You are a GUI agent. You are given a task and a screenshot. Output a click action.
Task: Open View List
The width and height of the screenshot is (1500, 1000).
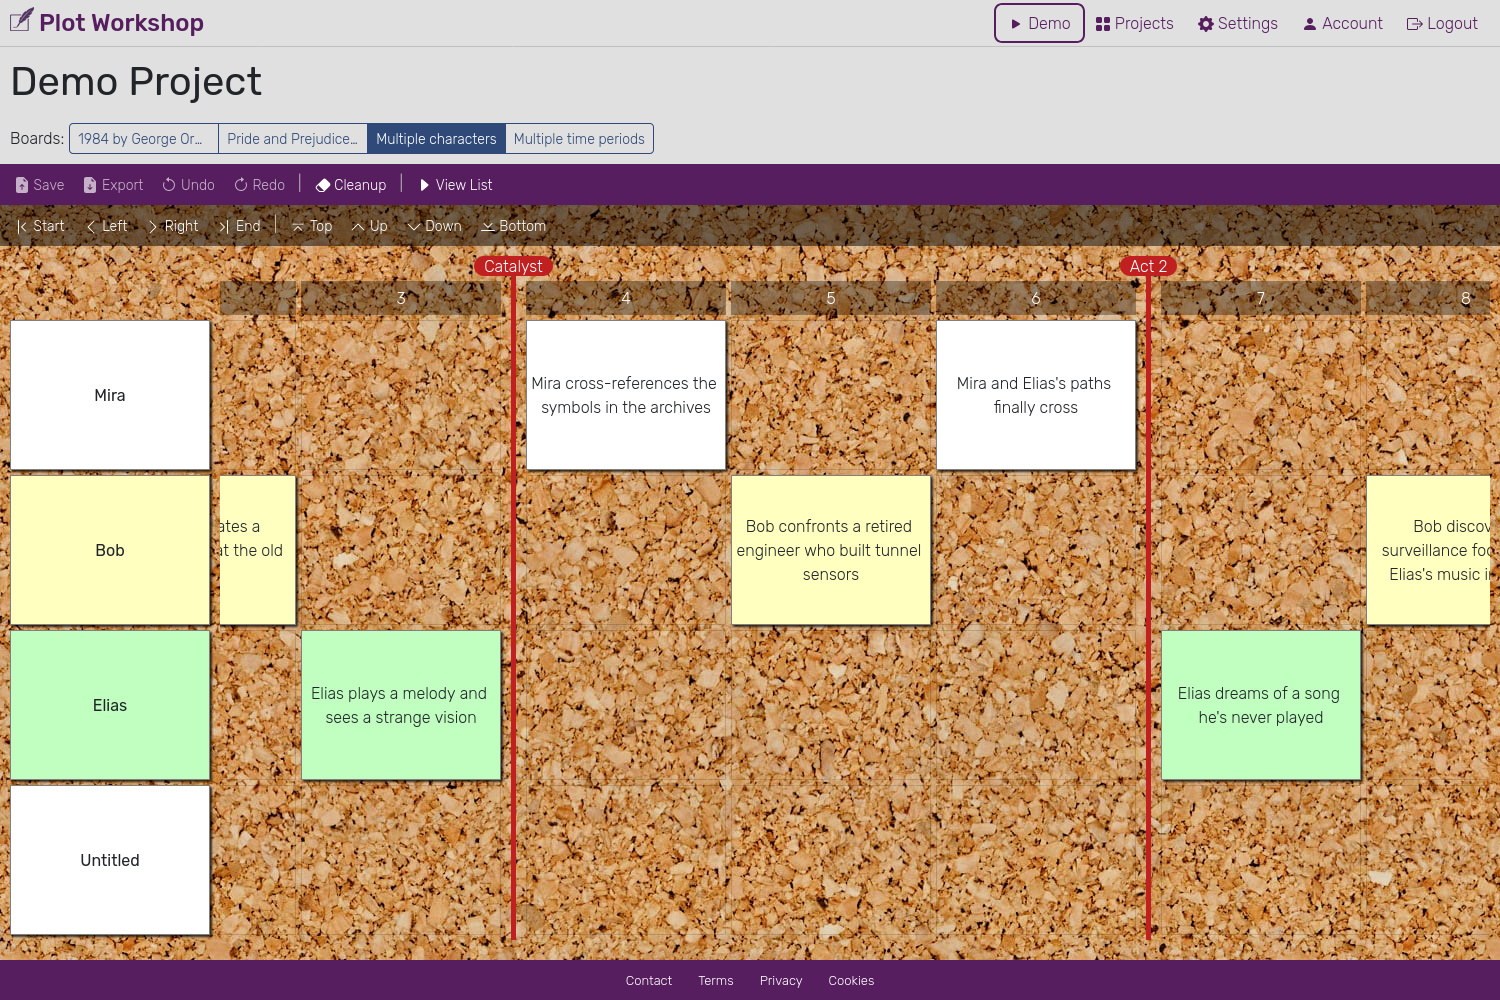pyautogui.click(x=455, y=185)
